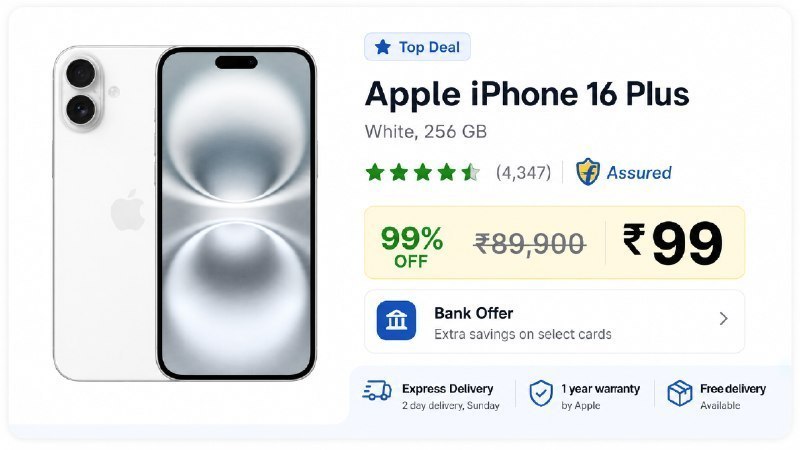
Task: Click the green 99% OFF label
Action: (x=412, y=246)
